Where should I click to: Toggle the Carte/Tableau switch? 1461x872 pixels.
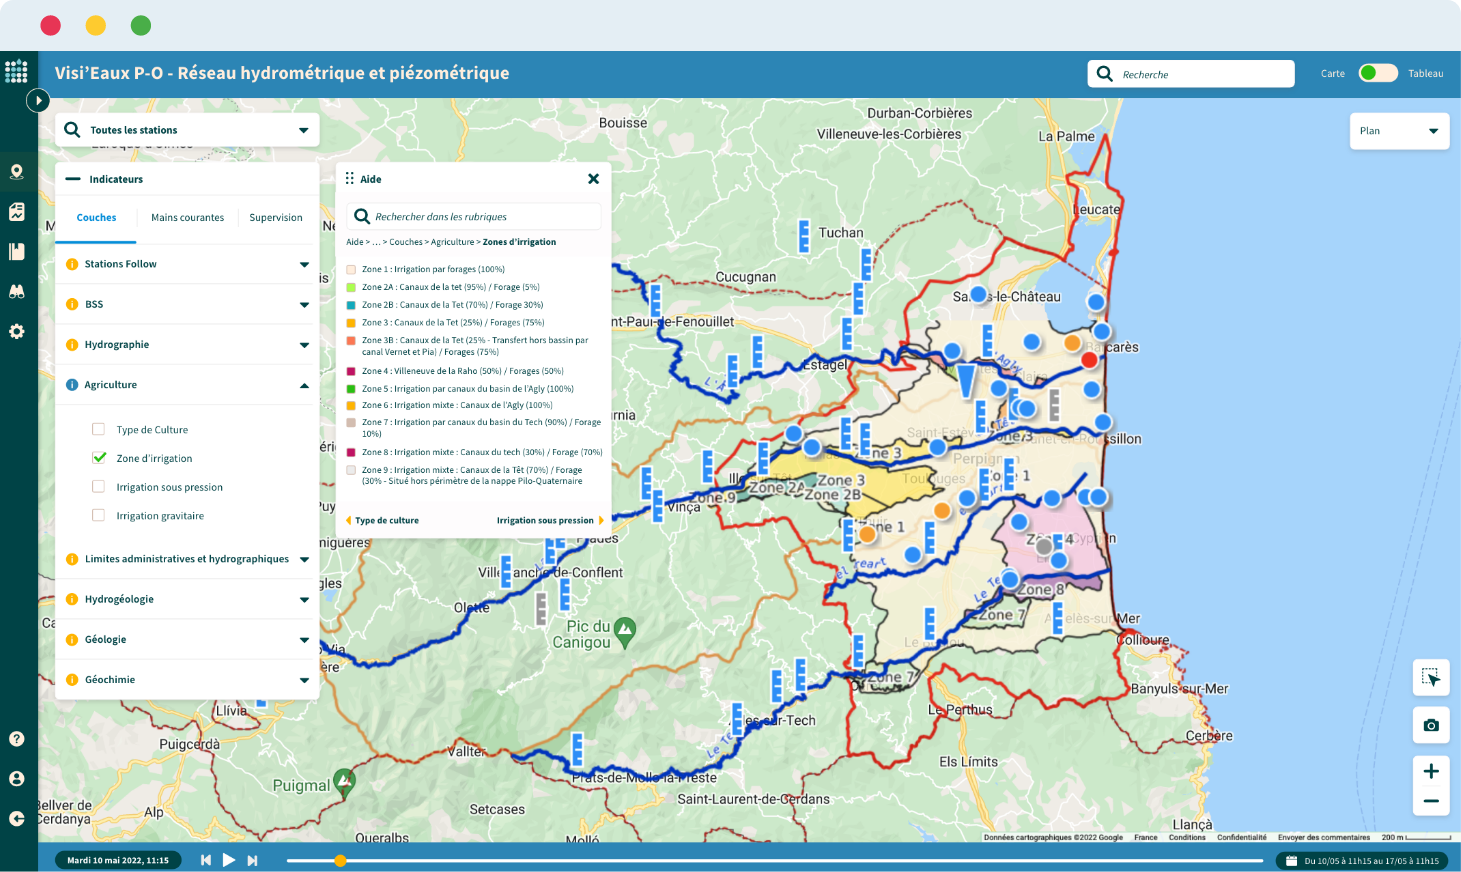pos(1378,73)
